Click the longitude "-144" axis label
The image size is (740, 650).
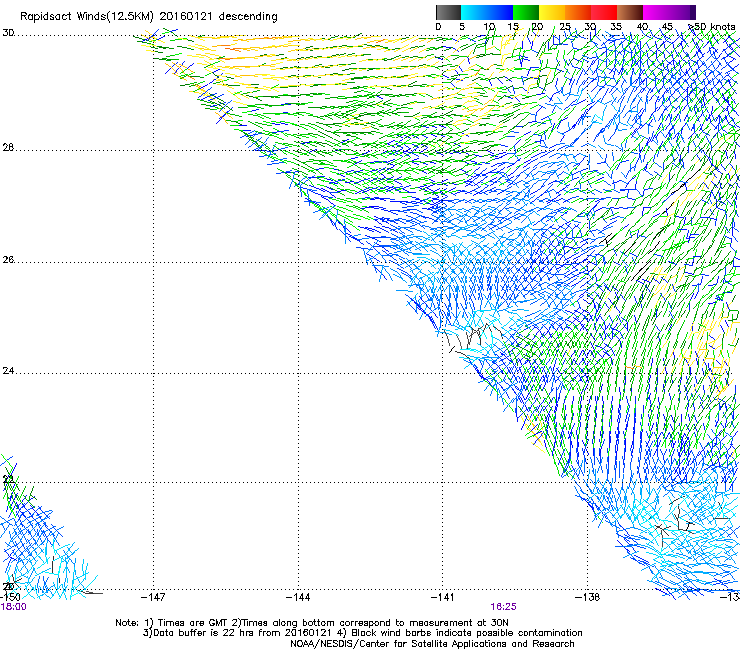coord(298,597)
